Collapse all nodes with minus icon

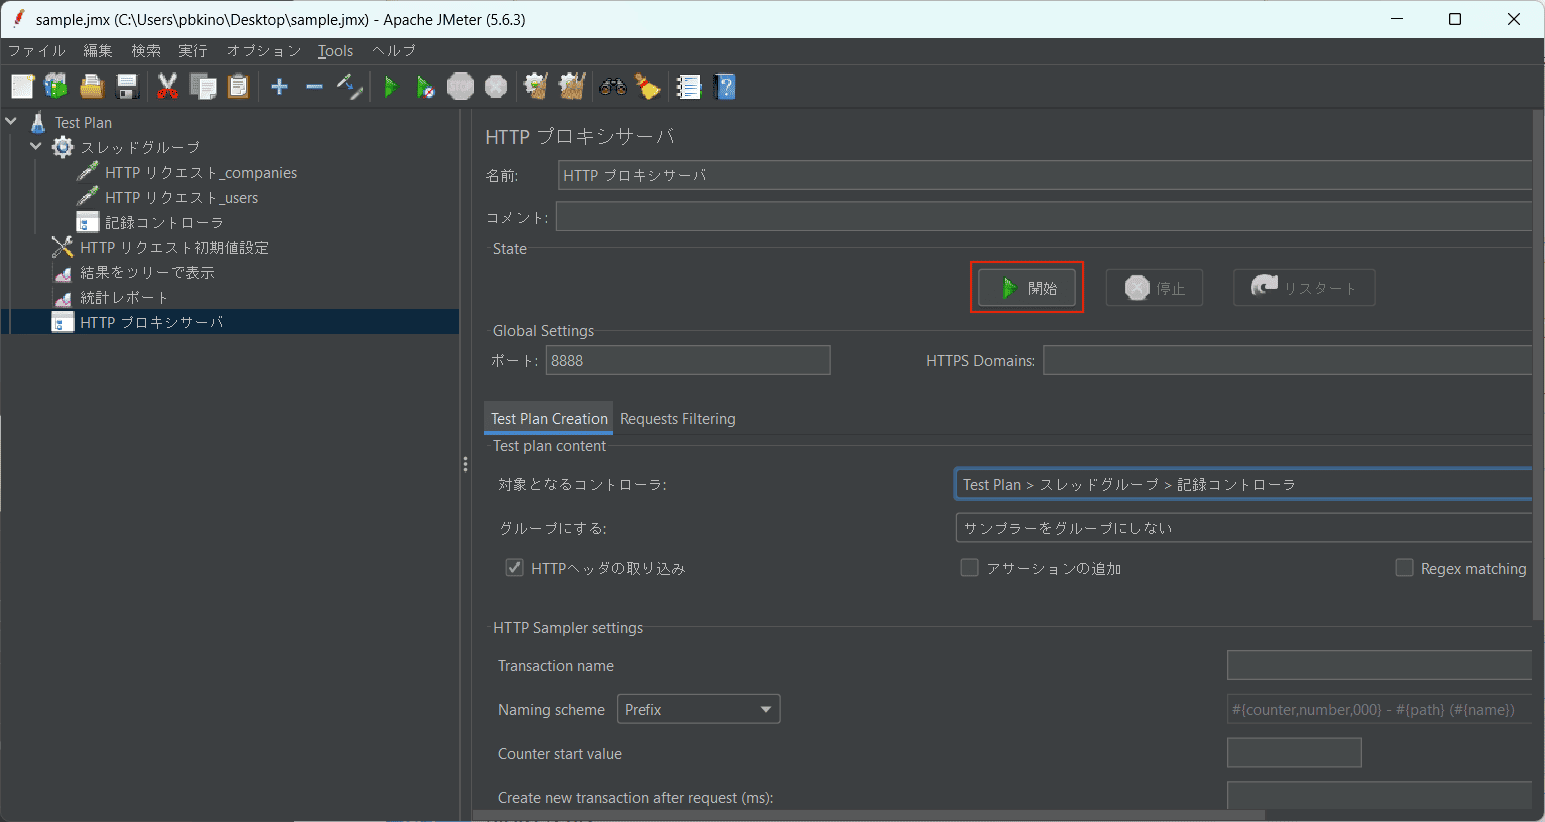coord(314,87)
